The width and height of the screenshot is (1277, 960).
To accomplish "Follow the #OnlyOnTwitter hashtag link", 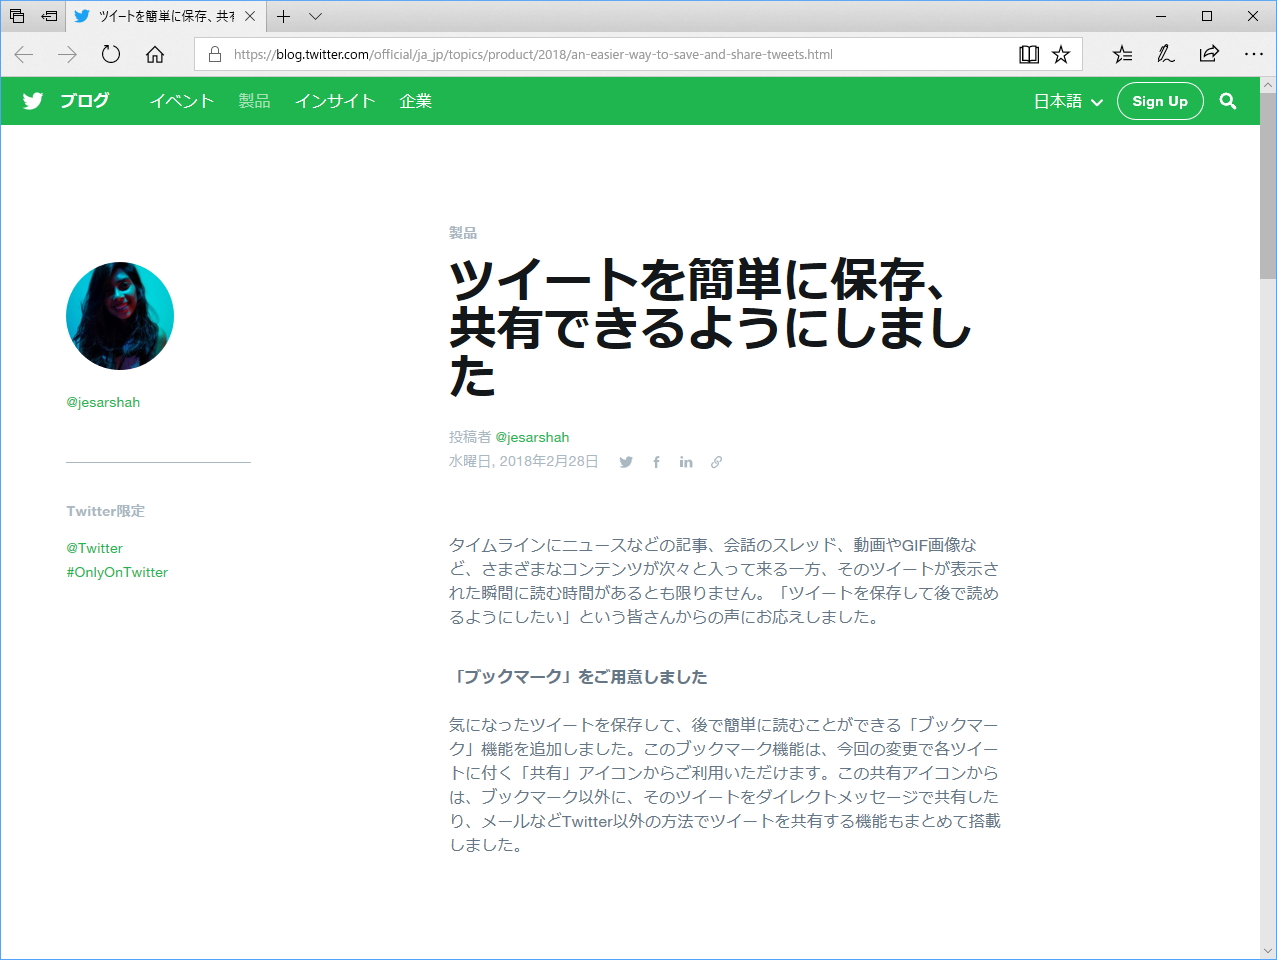I will pos(117,572).
